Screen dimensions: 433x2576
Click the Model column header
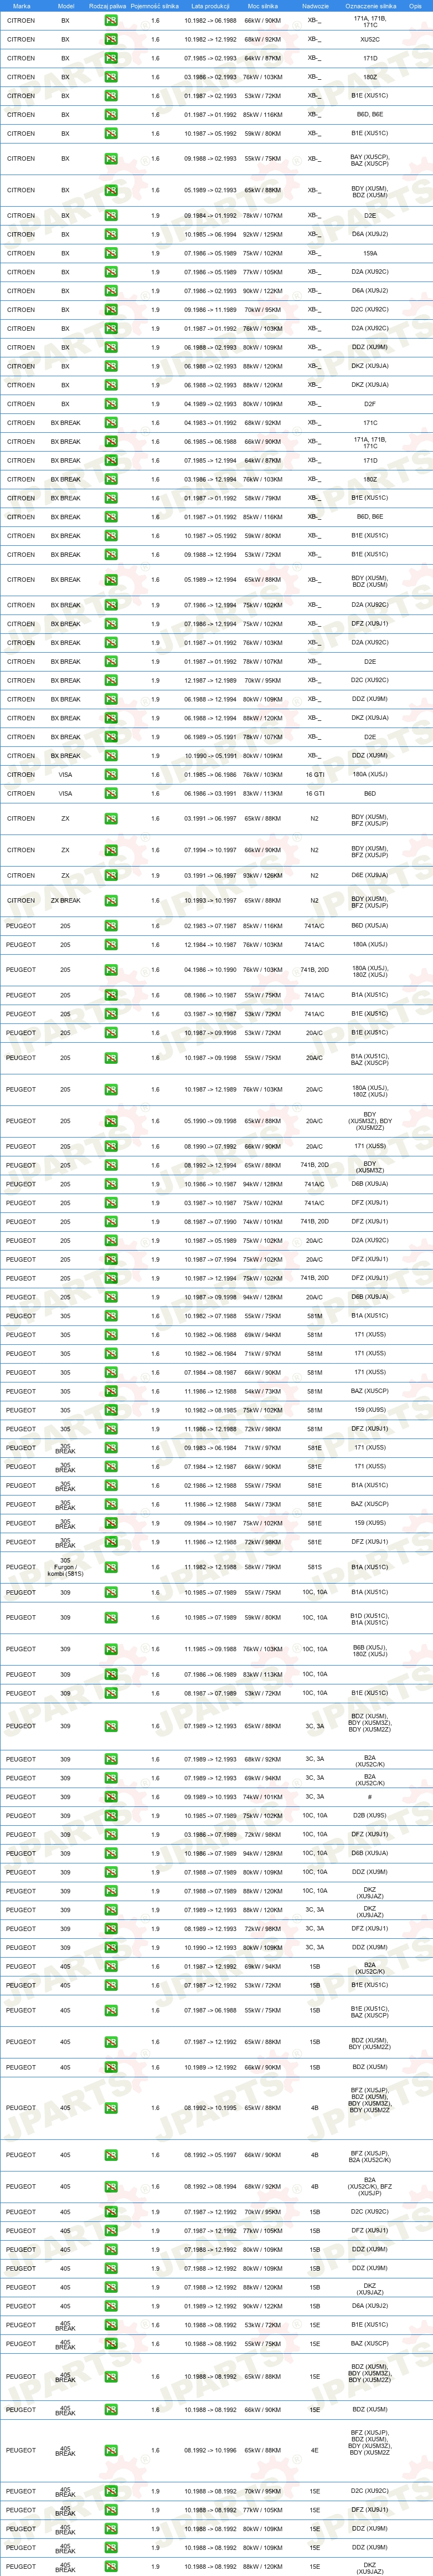pyautogui.click(x=65, y=6)
